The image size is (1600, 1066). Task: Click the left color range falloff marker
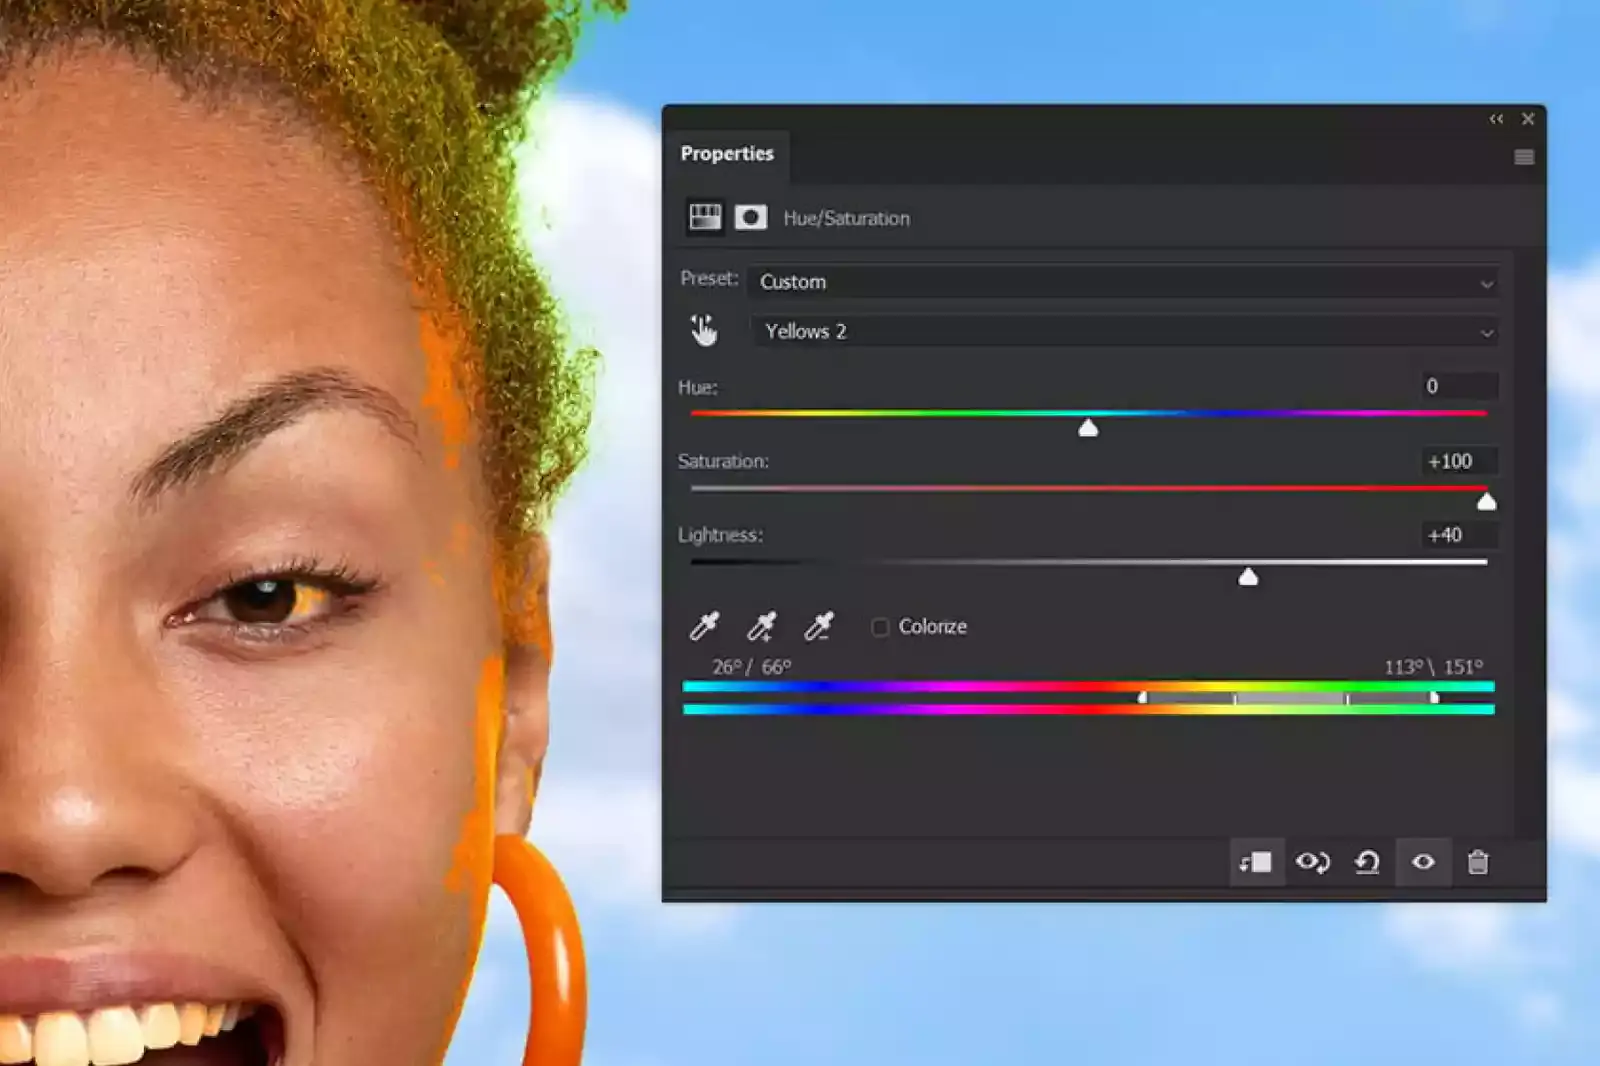click(x=1143, y=697)
